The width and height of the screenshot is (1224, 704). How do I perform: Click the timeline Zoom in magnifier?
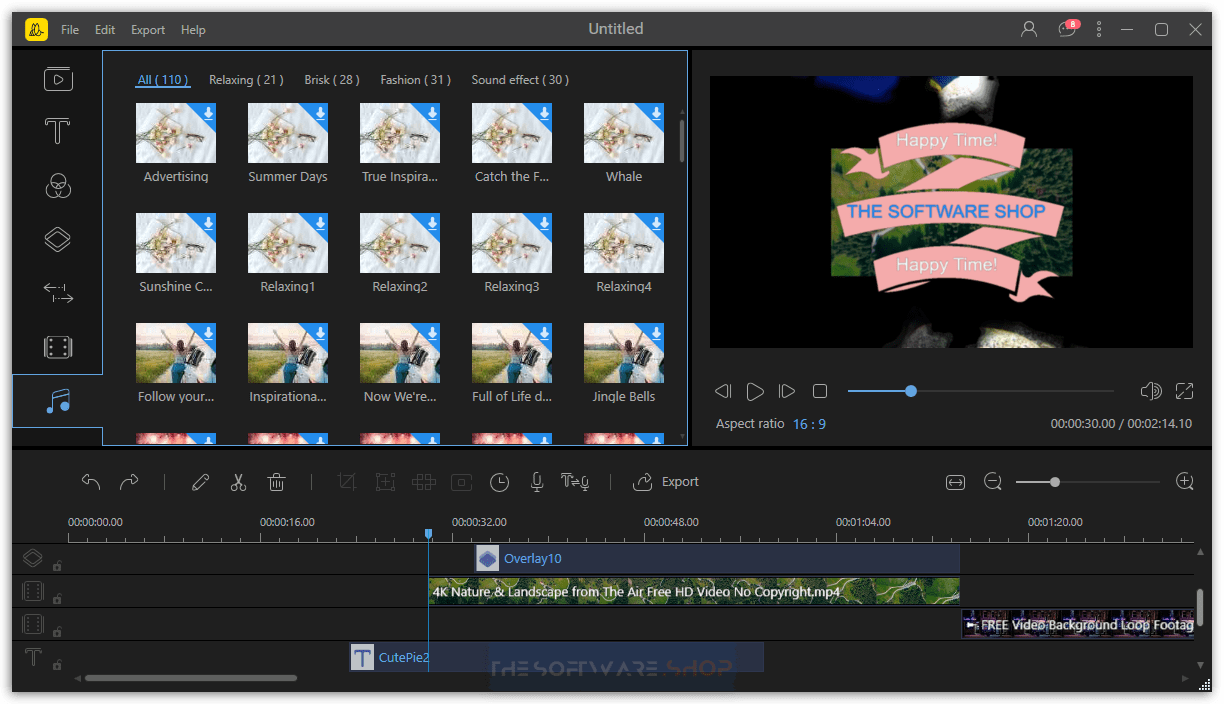point(1185,482)
